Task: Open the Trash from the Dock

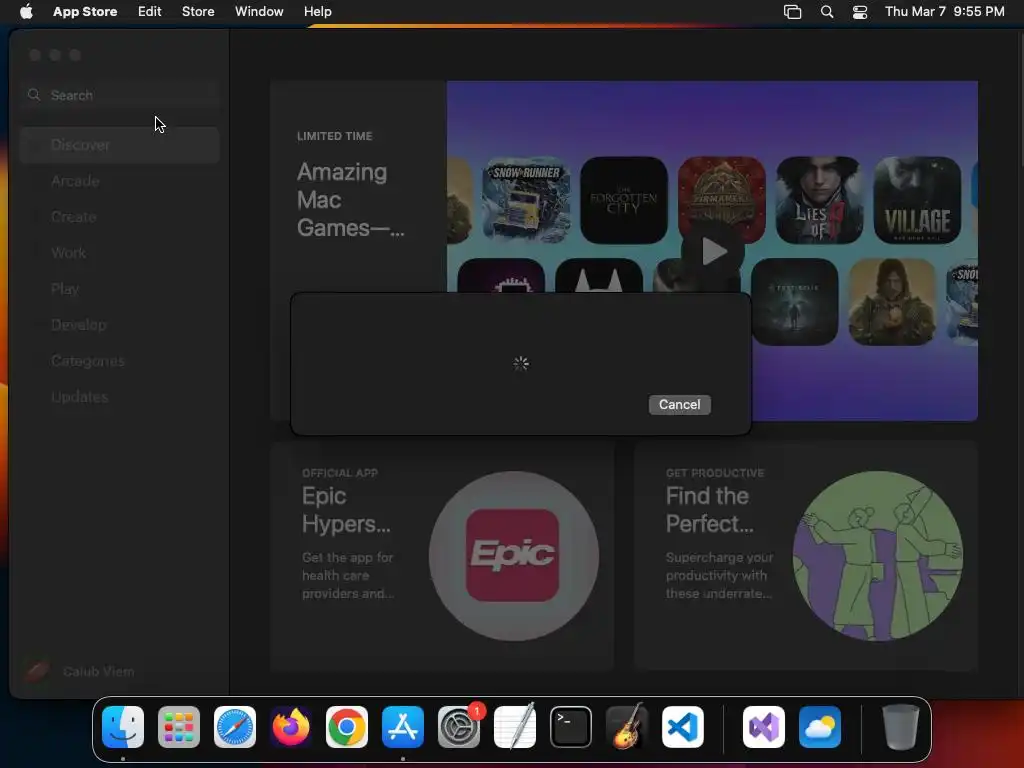Action: click(x=901, y=727)
